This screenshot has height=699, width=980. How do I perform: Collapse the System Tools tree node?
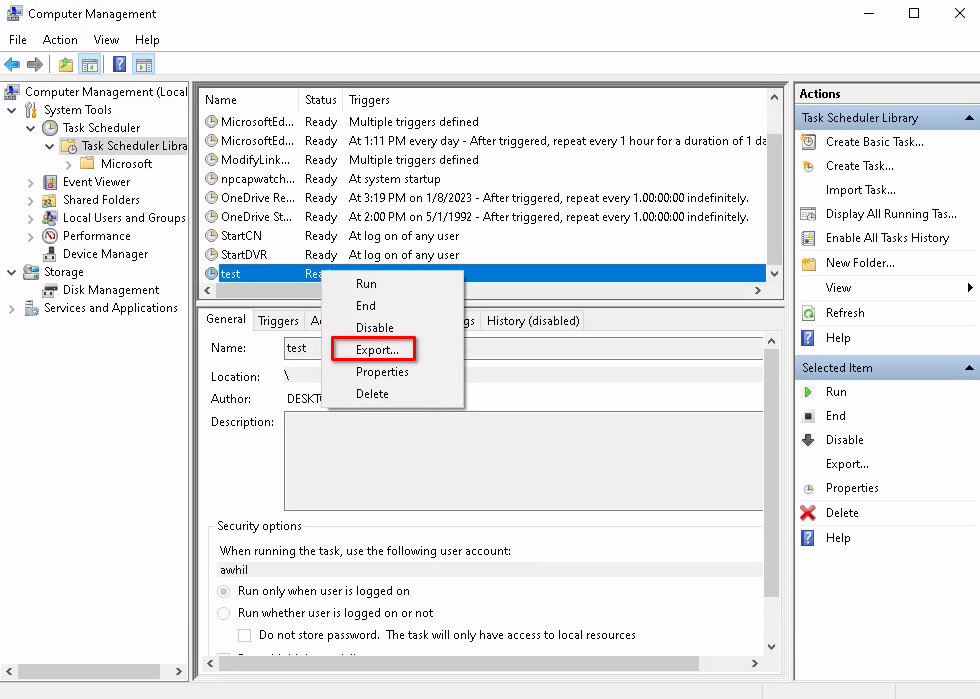click(x=11, y=110)
